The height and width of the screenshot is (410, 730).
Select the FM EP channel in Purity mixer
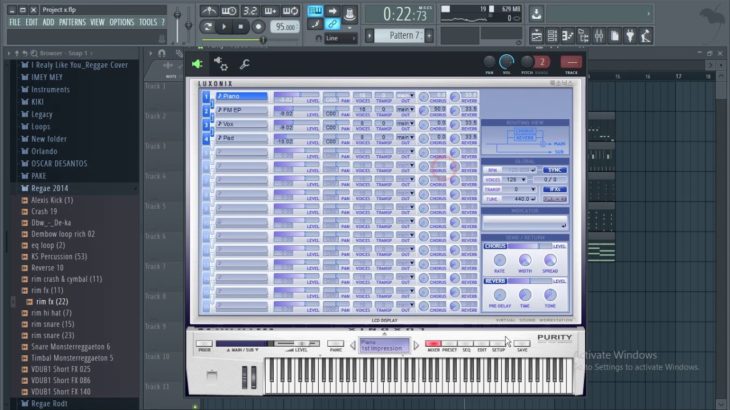242,110
